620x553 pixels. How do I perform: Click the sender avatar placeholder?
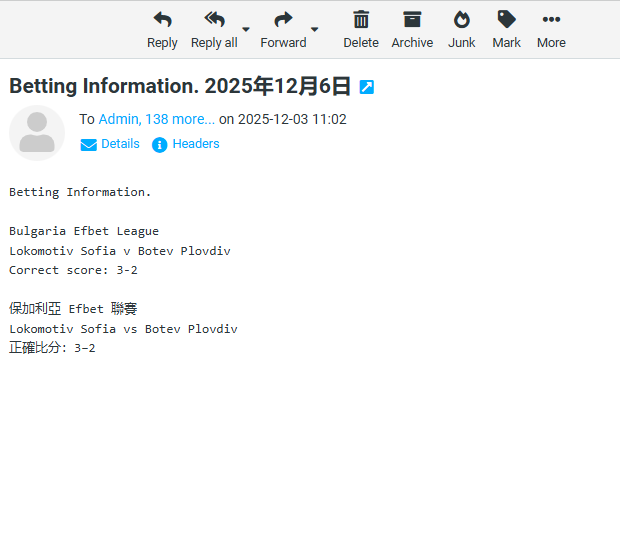pos(37,133)
